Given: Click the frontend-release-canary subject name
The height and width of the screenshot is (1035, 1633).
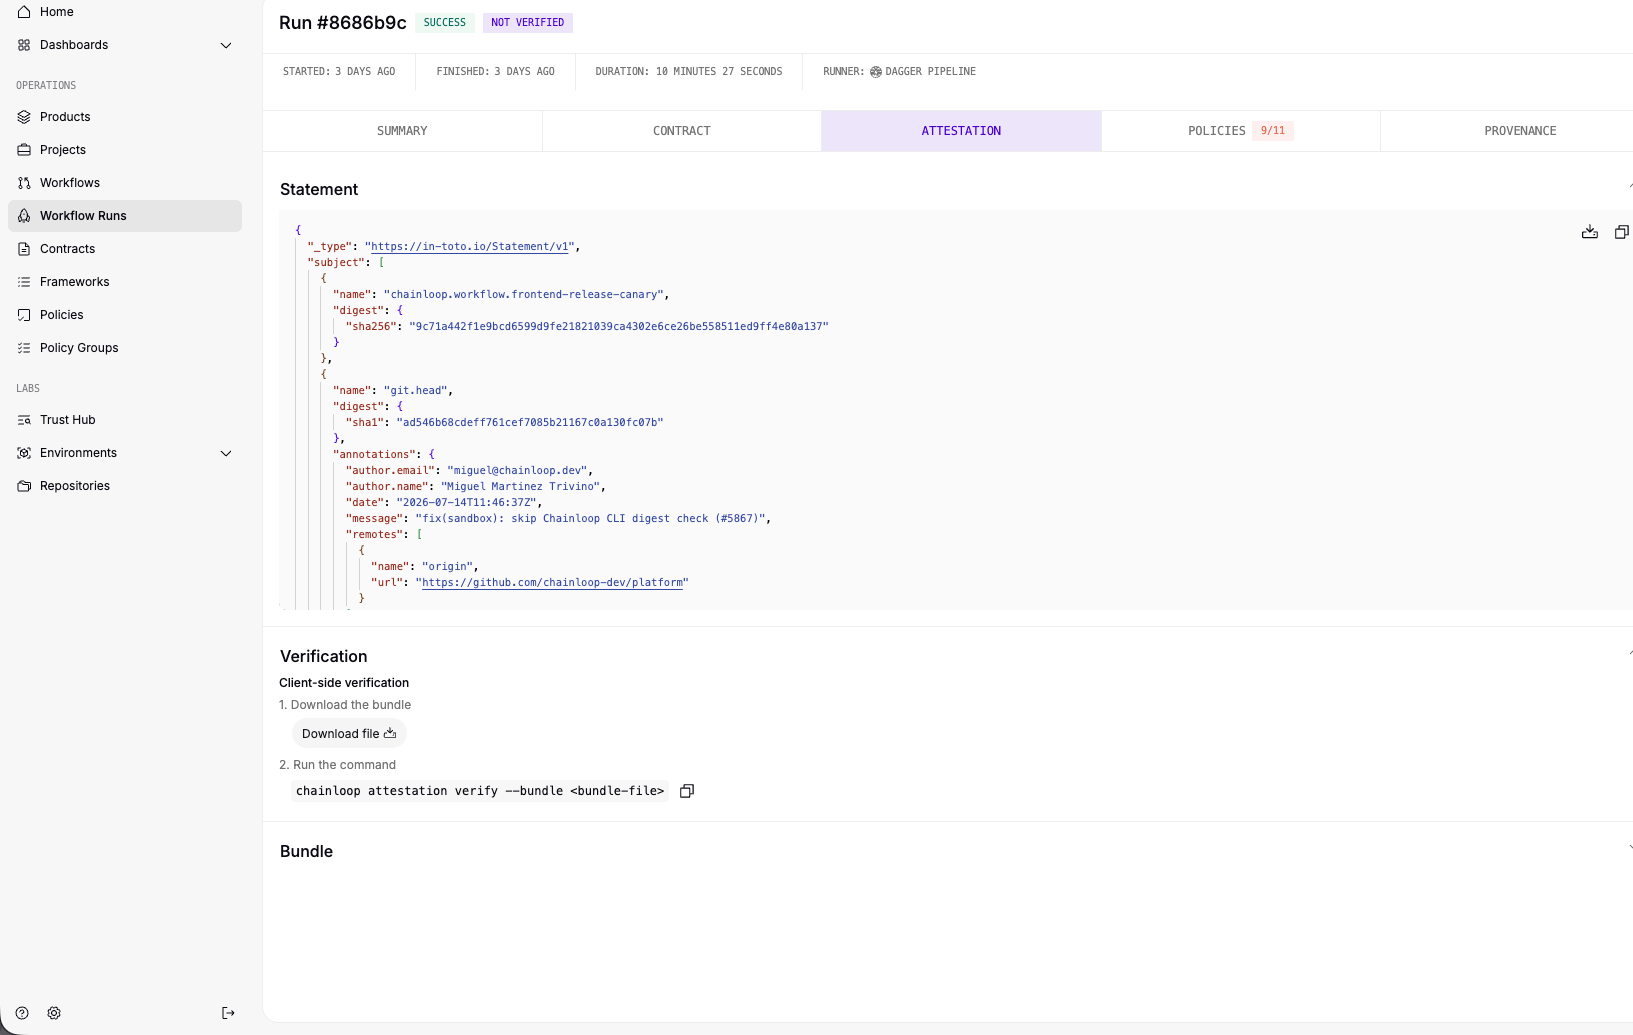Looking at the screenshot, I should click(524, 294).
